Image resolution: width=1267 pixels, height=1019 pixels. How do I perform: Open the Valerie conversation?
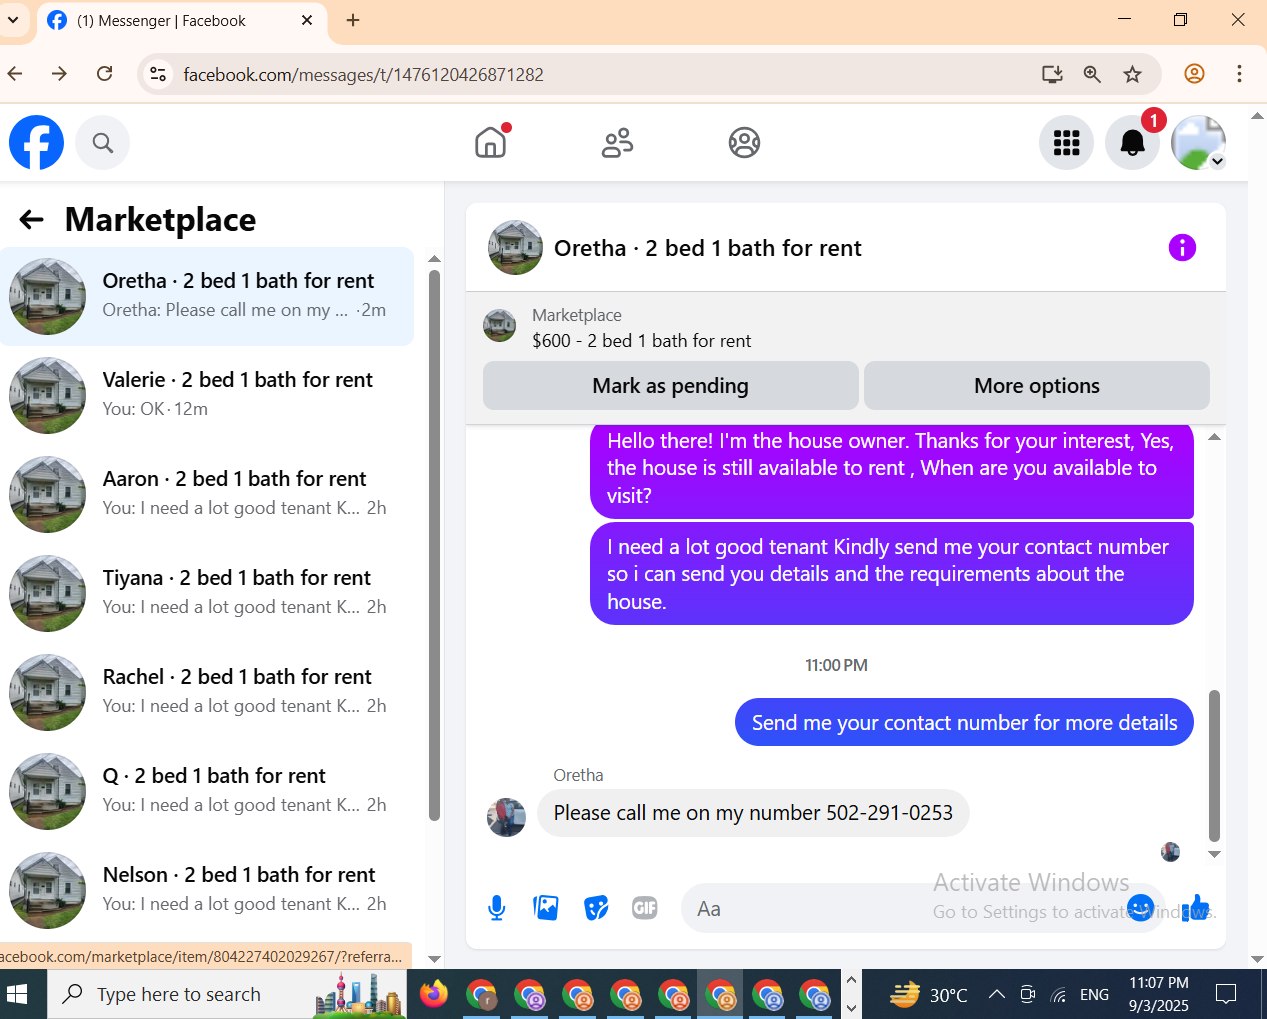click(207, 395)
